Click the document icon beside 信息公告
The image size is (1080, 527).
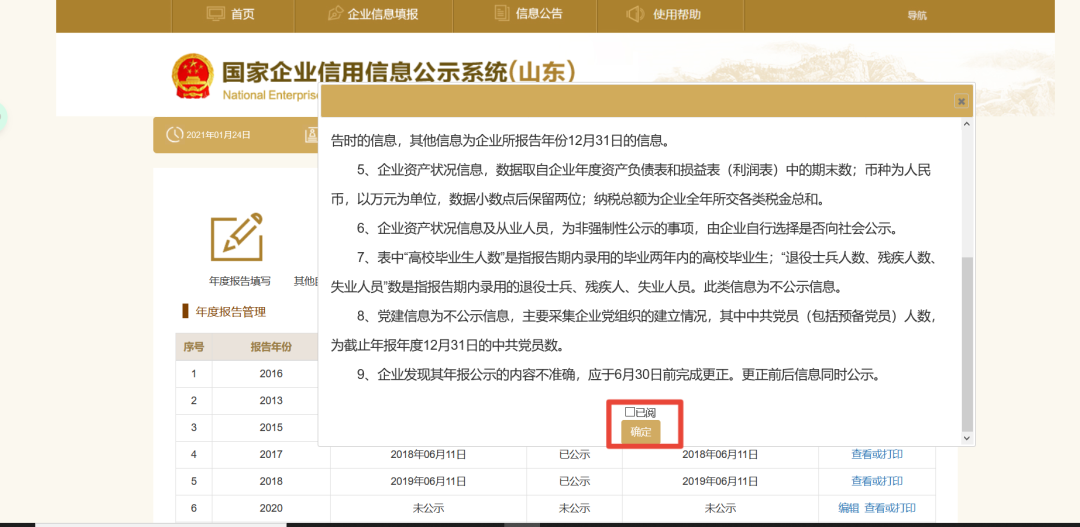[502, 13]
